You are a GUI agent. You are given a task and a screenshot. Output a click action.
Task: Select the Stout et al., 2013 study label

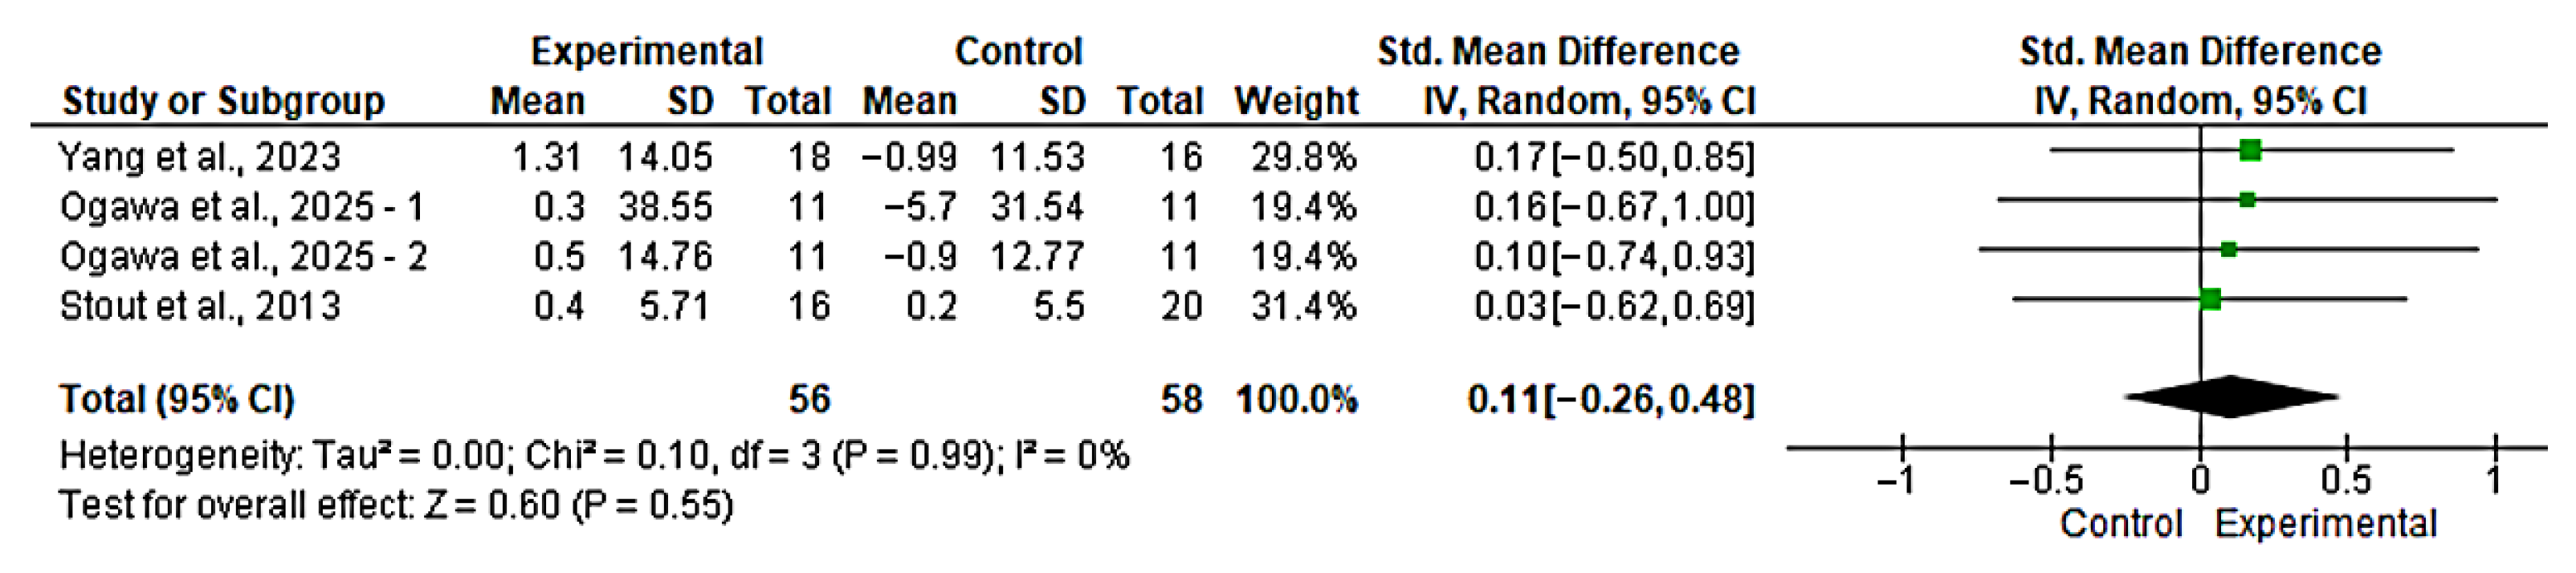click(200, 306)
